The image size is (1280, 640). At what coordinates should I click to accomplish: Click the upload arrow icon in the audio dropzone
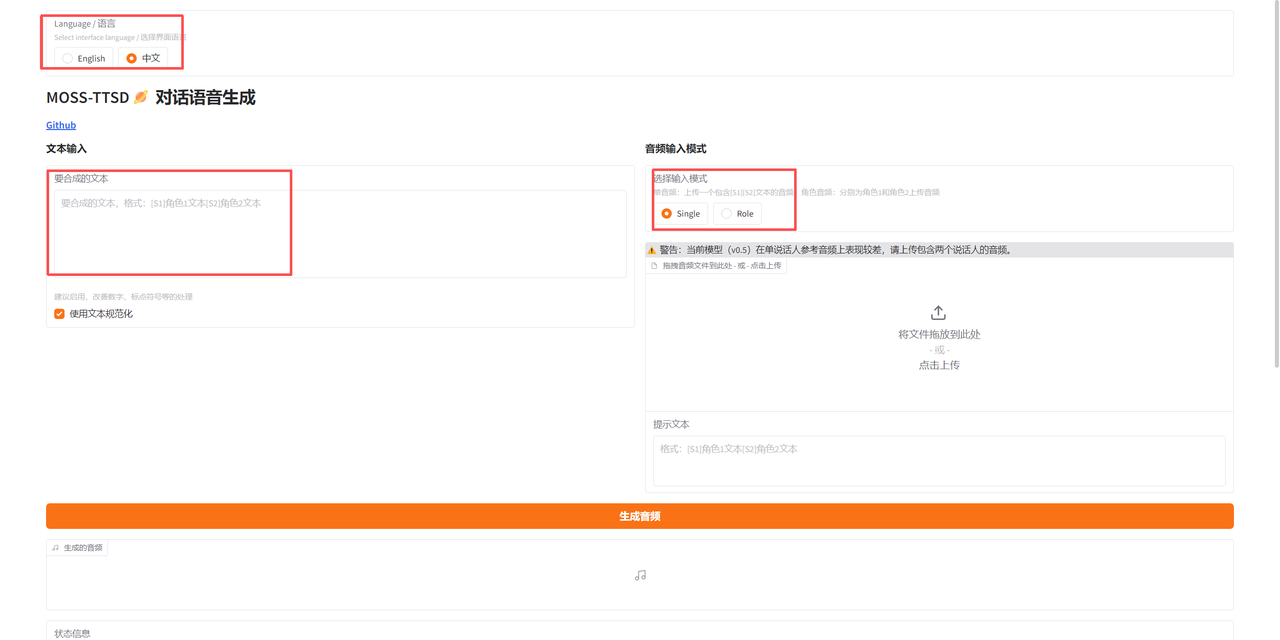click(938, 313)
